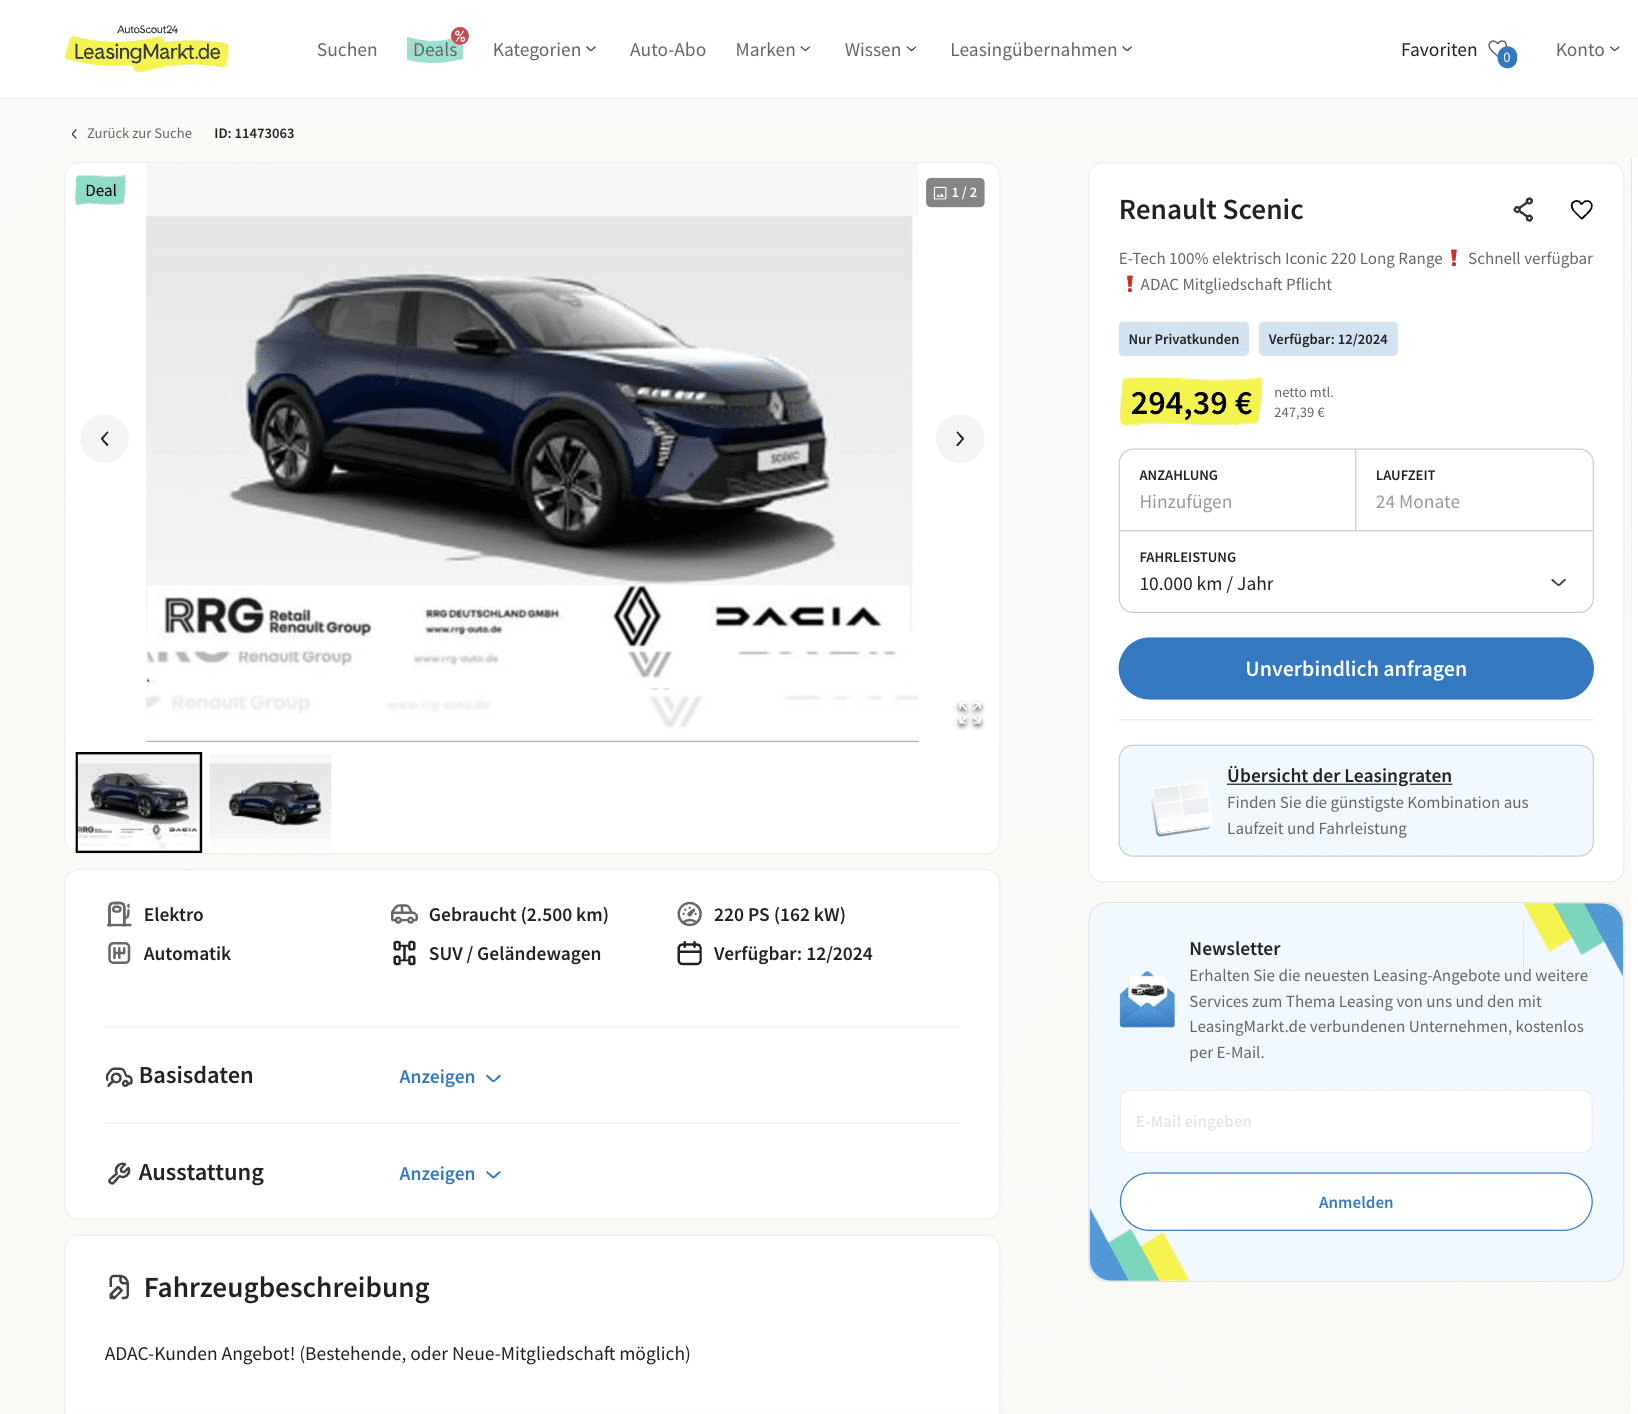Click the Elektro fuel pump icon
1638x1414 pixels.
pyautogui.click(x=119, y=914)
